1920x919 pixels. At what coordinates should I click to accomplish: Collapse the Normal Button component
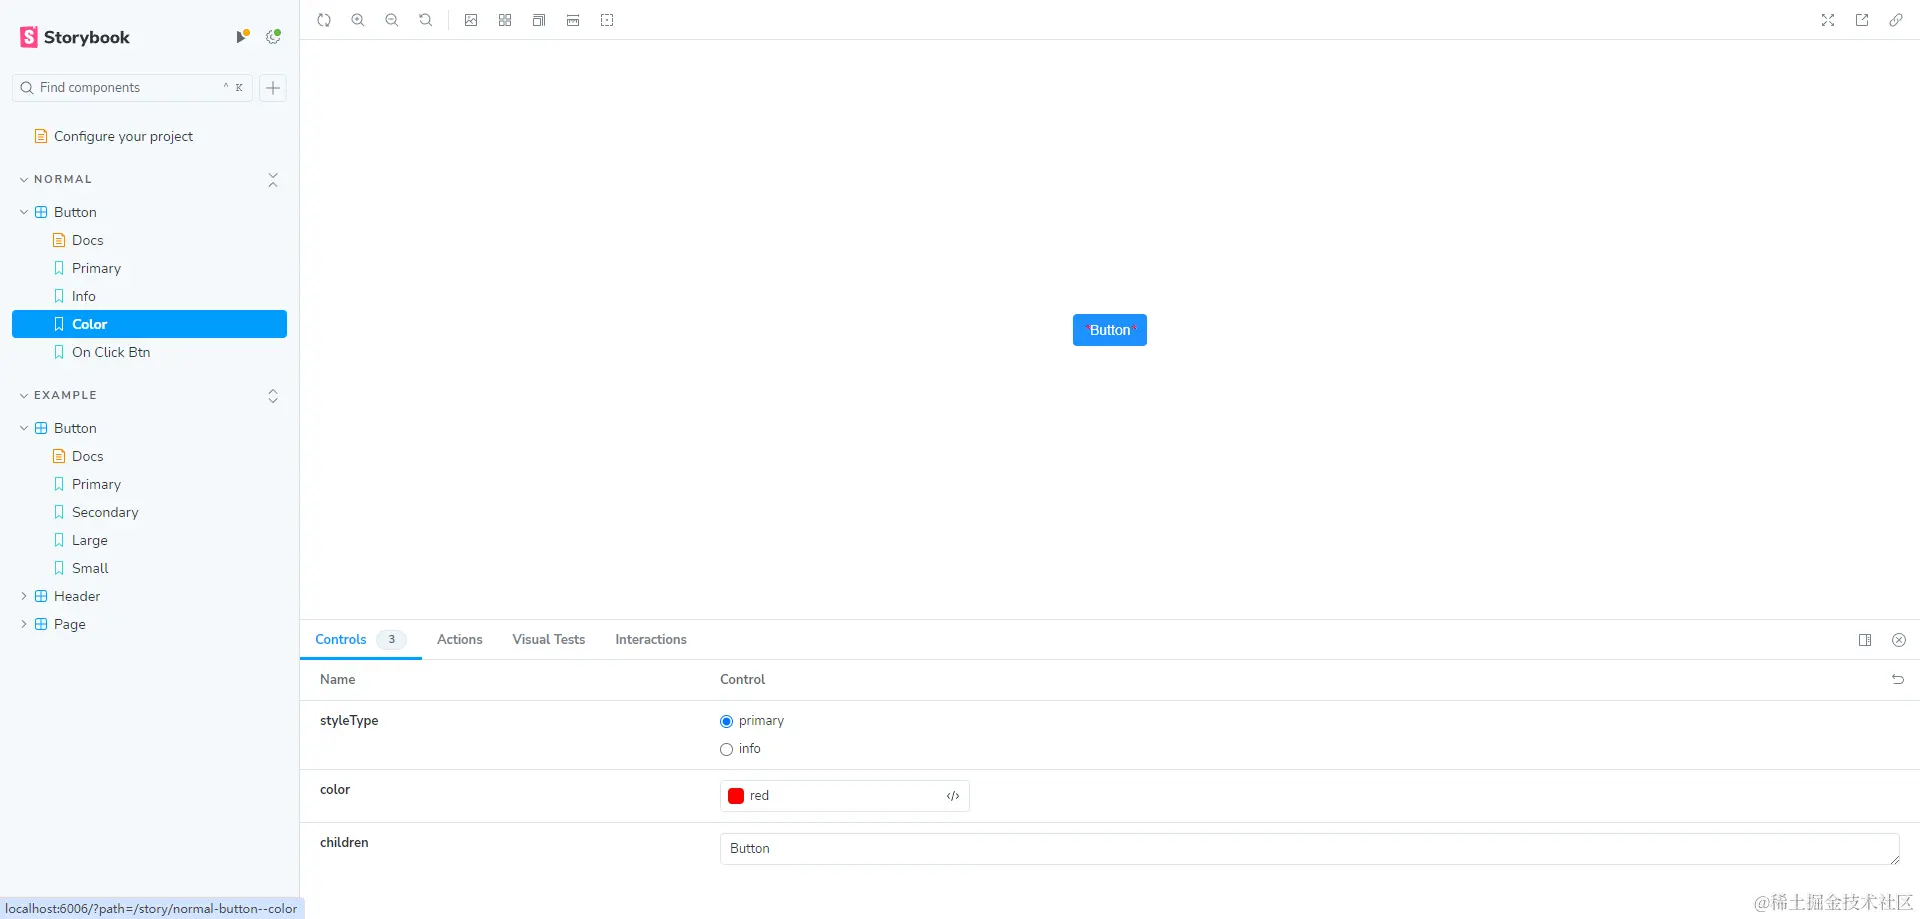pyautogui.click(x=24, y=212)
